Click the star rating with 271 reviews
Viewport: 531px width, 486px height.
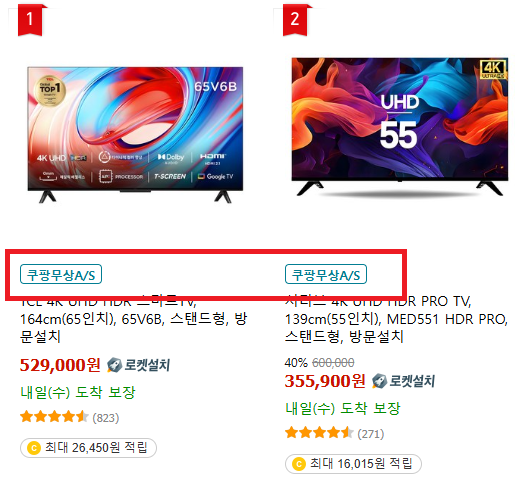pos(335,433)
